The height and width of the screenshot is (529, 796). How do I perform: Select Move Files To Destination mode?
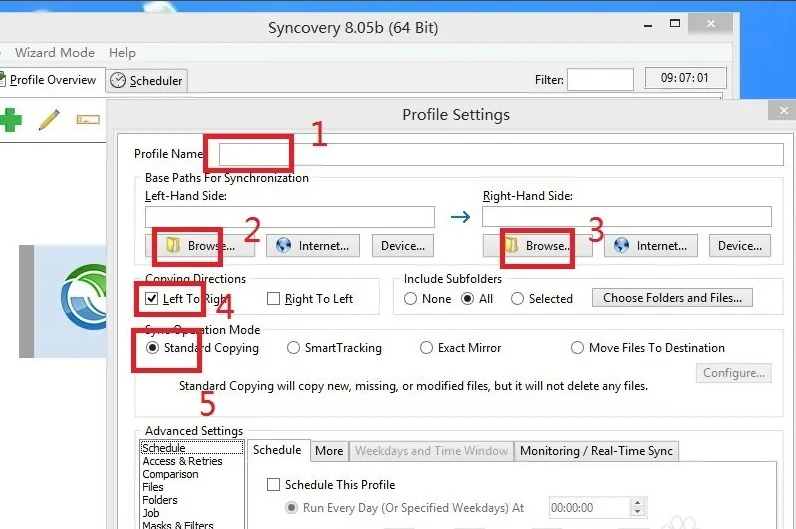[x=577, y=348]
